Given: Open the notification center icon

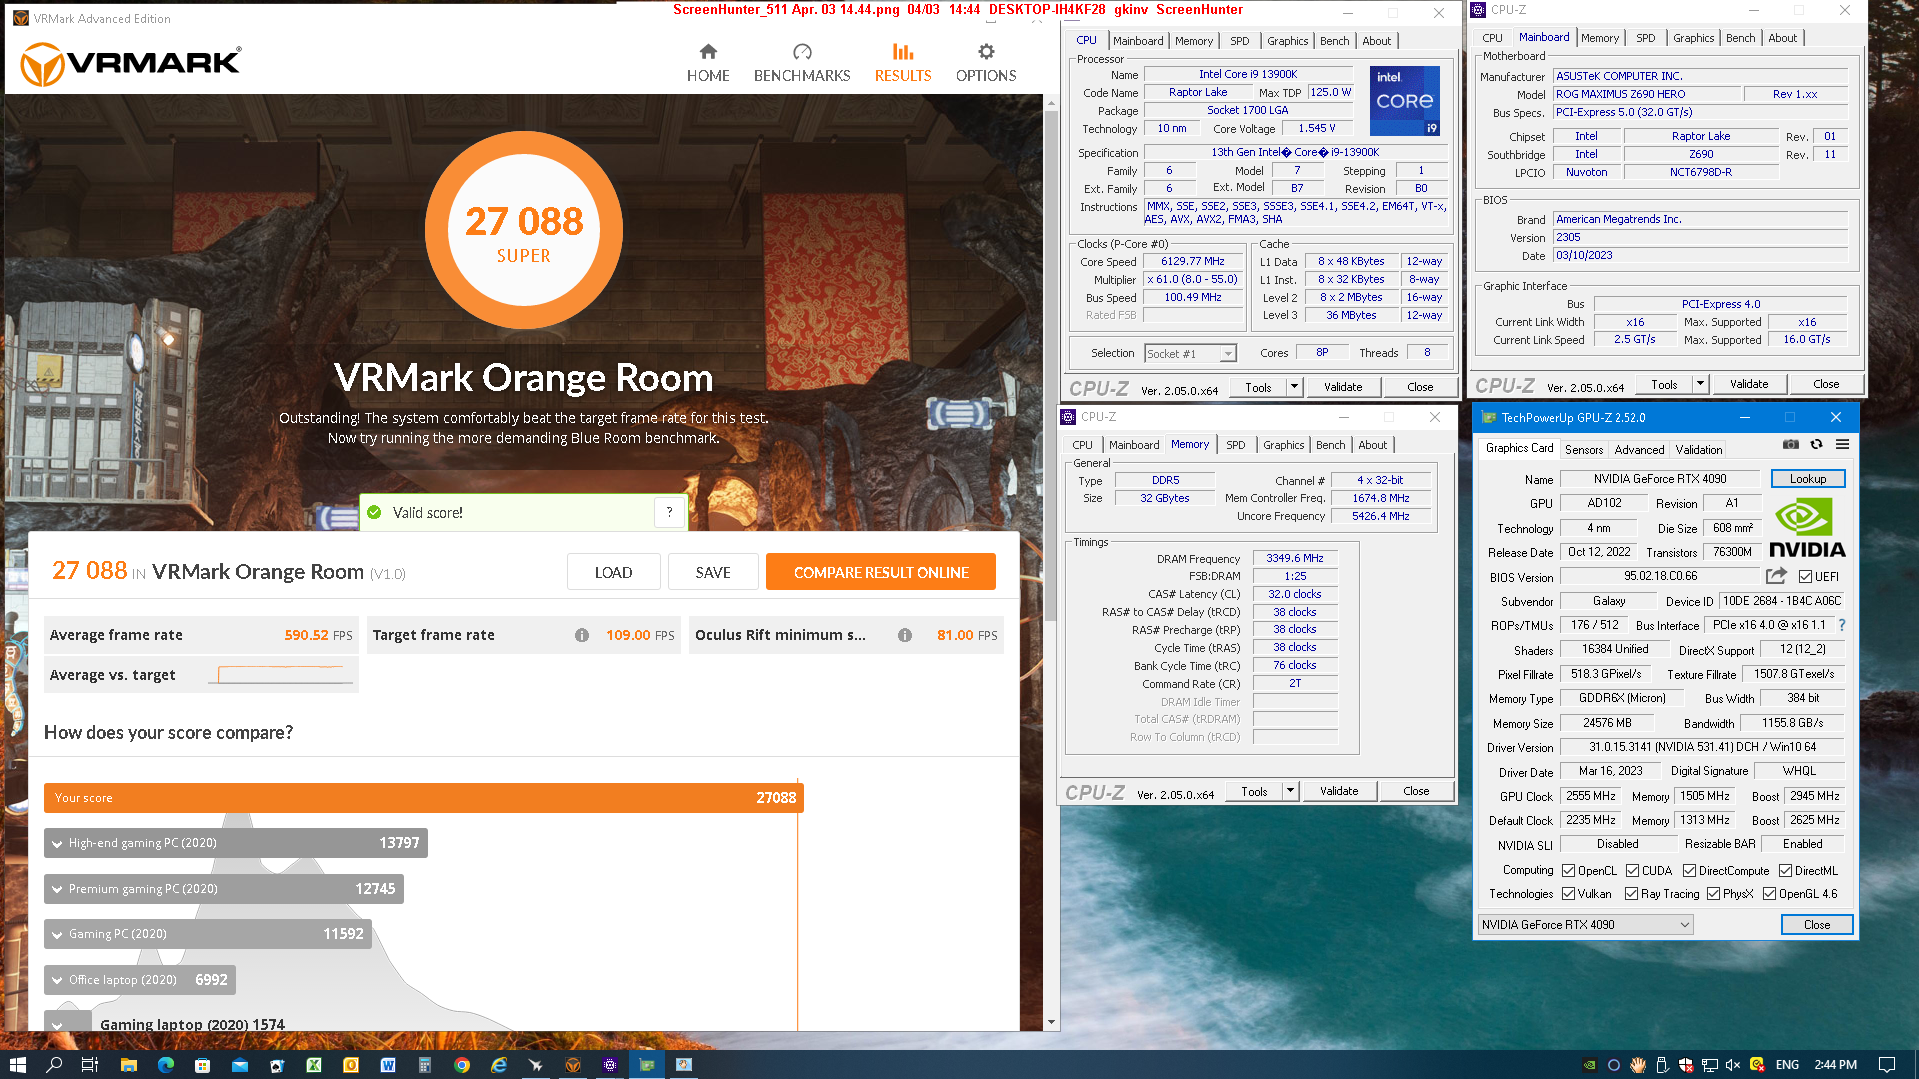Looking at the screenshot, I should (x=1887, y=1064).
